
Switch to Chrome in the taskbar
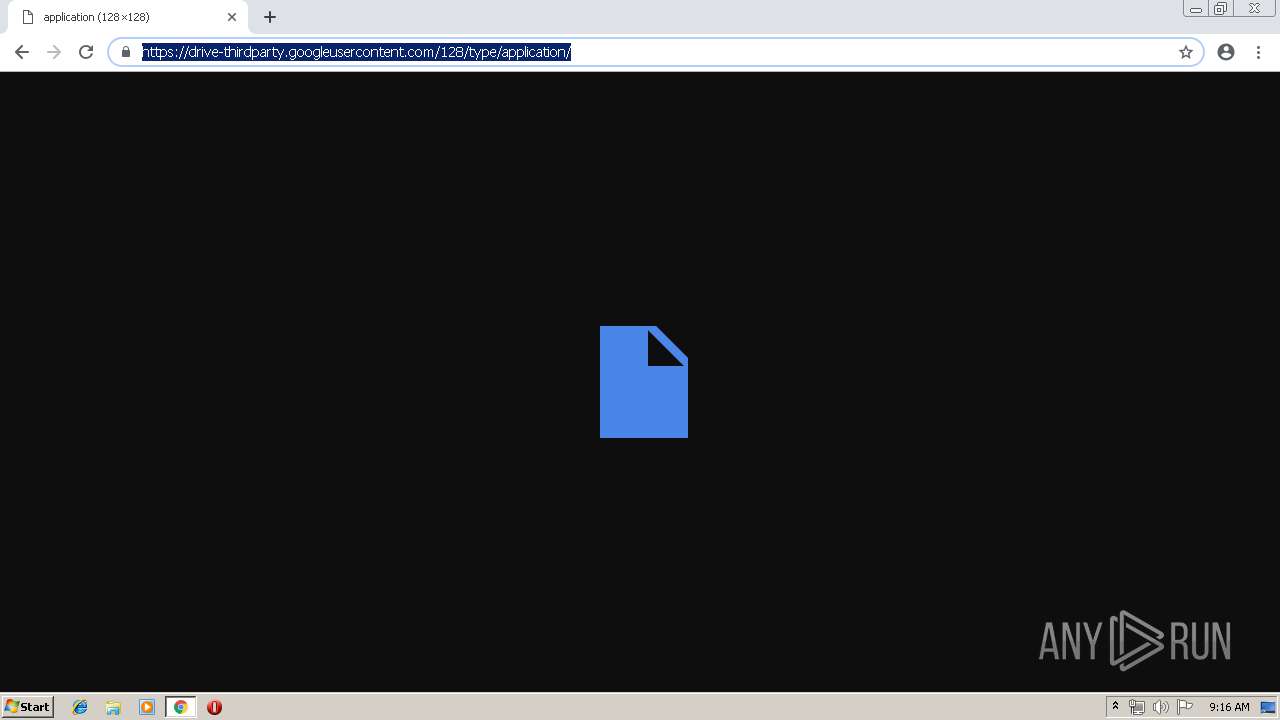pyautogui.click(x=180, y=707)
